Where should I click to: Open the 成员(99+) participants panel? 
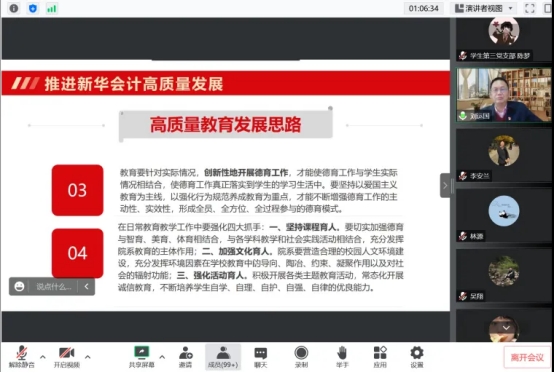[x=223, y=357]
